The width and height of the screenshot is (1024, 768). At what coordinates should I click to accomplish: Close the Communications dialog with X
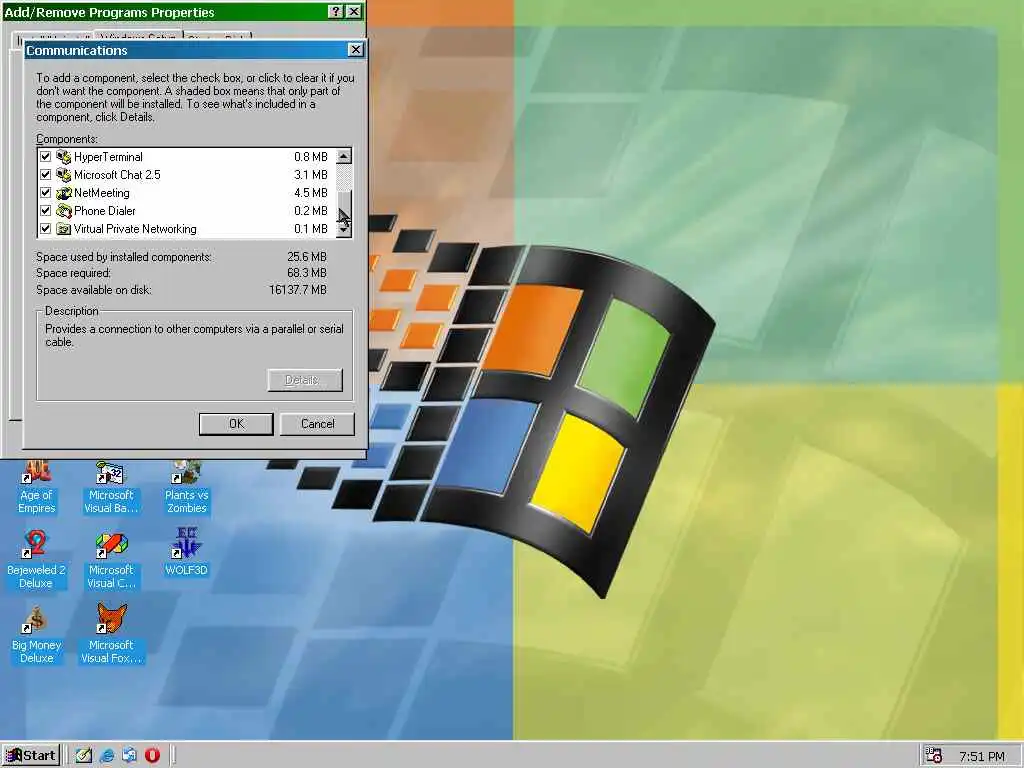[355, 50]
